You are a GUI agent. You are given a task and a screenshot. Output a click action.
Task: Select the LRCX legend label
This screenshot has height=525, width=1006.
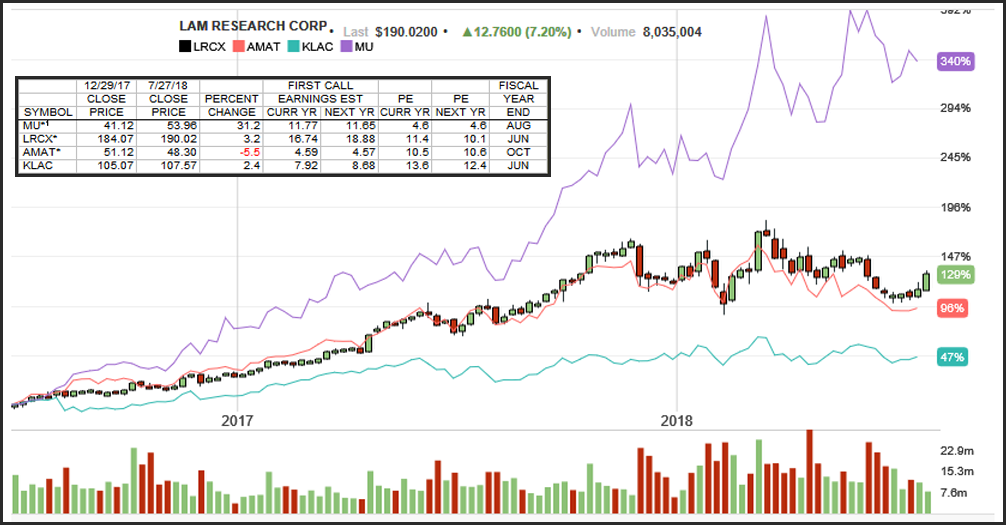[209, 47]
